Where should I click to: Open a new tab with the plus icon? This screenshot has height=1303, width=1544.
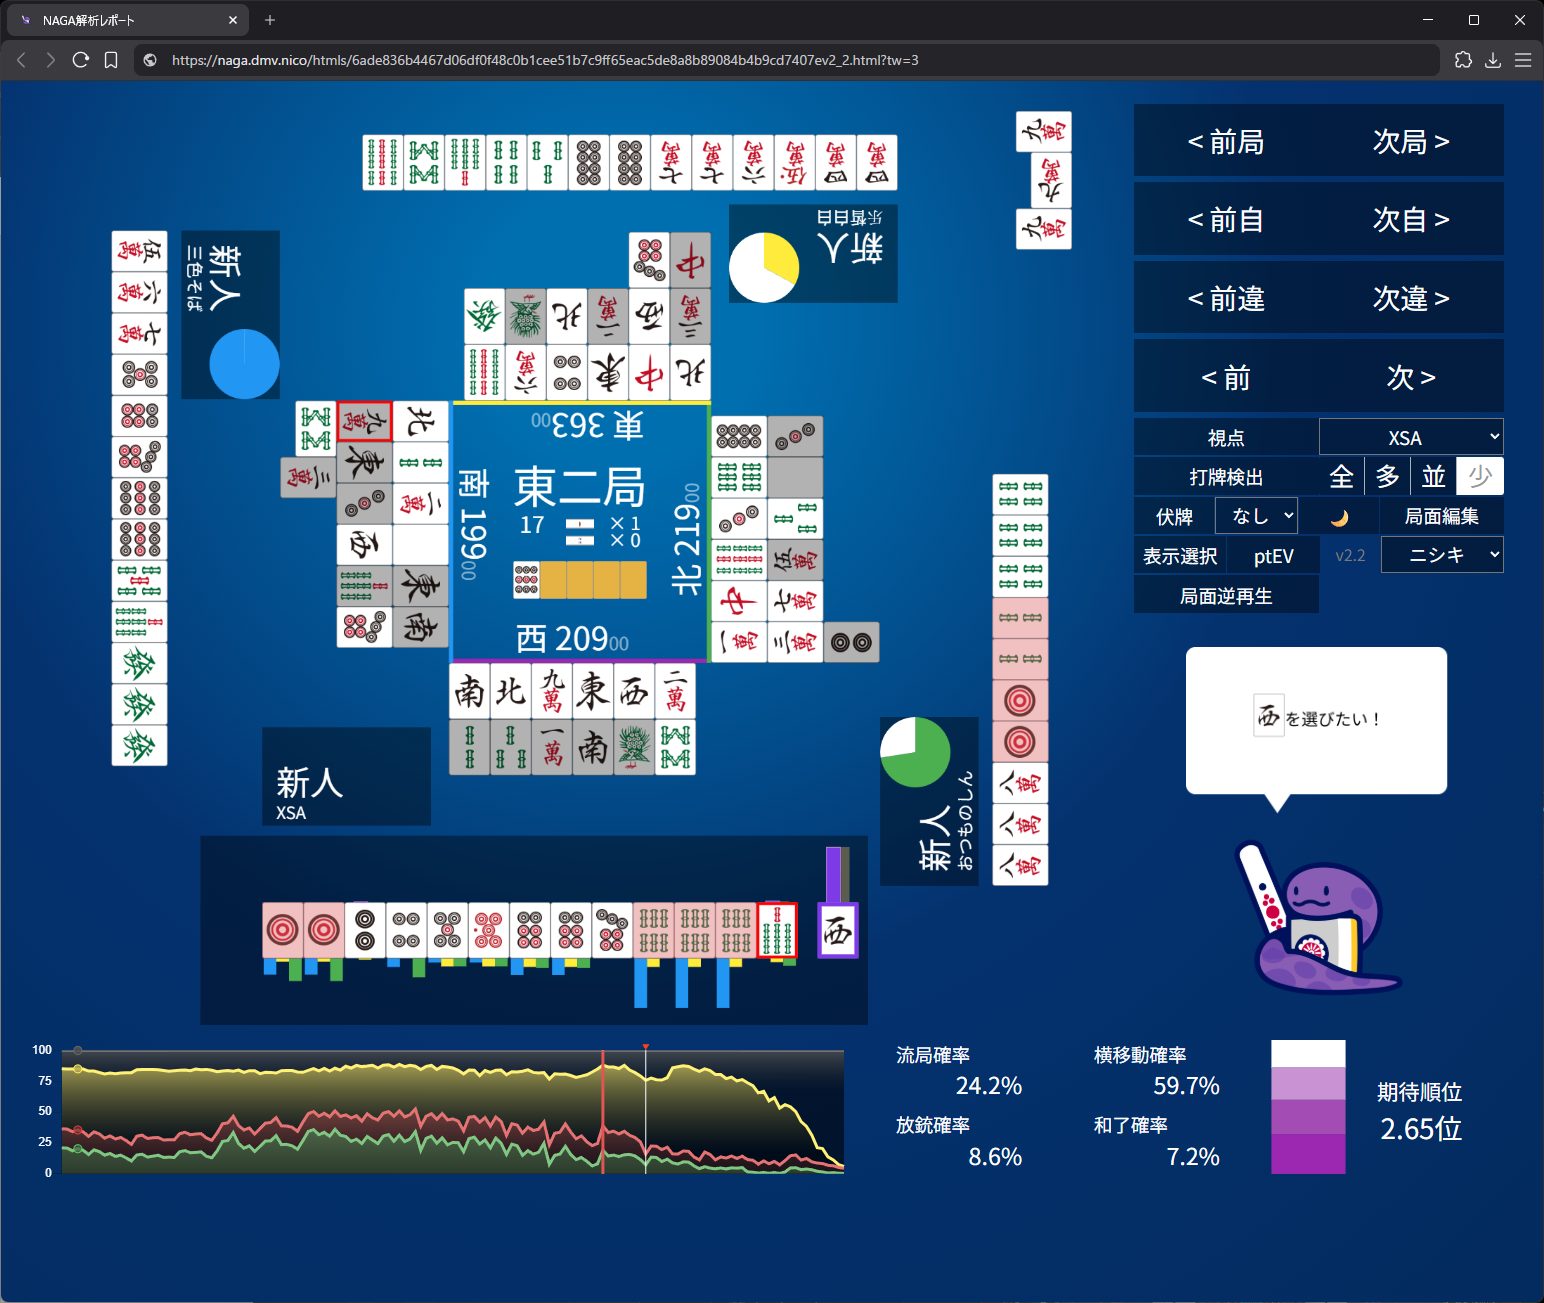(270, 20)
